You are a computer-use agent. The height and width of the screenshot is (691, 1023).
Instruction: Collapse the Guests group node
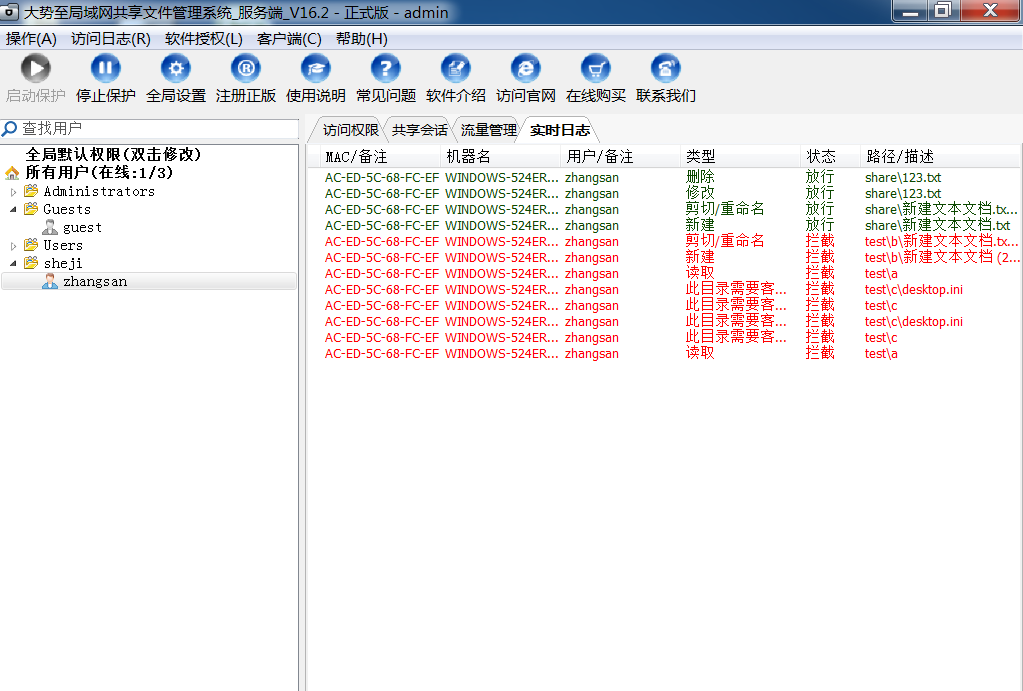[x=14, y=210]
